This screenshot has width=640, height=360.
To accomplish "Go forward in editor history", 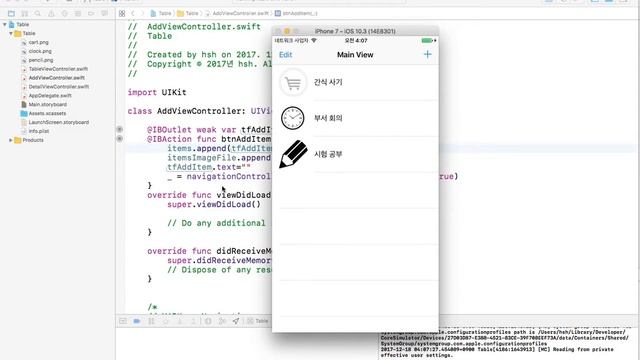I will pos(142,13).
